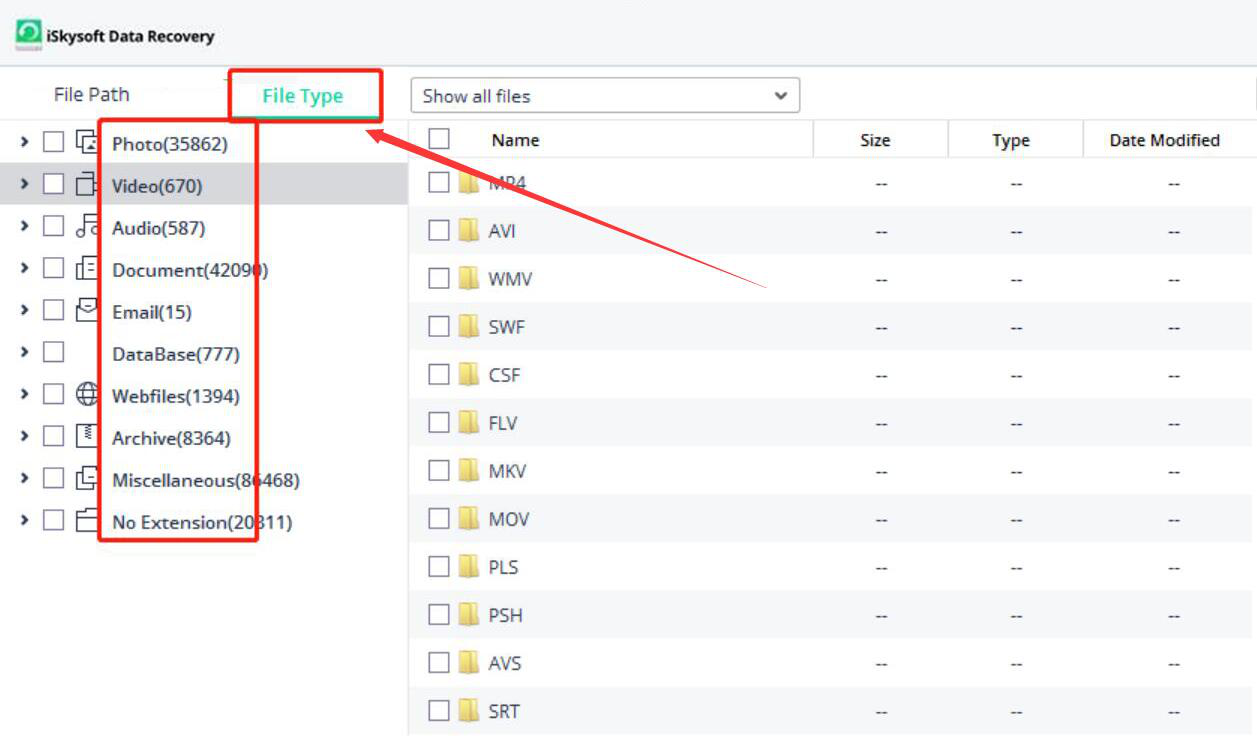
Task: Click the Webfiles globe icon
Action: [x=87, y=395]
